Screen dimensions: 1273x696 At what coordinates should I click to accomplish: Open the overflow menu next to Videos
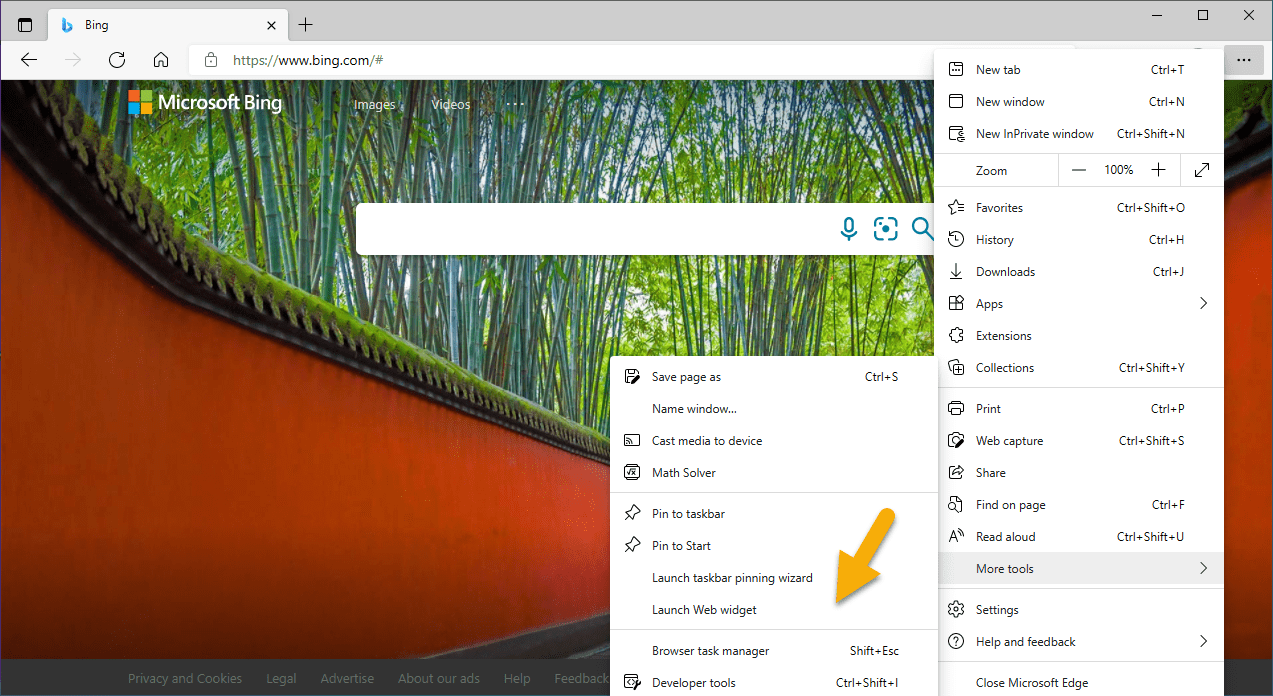click(514, 104)
